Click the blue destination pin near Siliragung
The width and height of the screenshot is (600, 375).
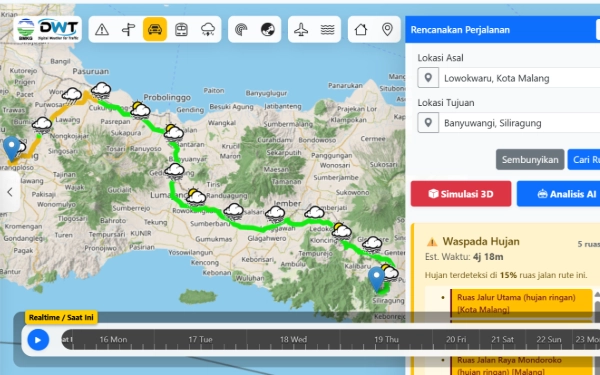(x=376, y=279)
